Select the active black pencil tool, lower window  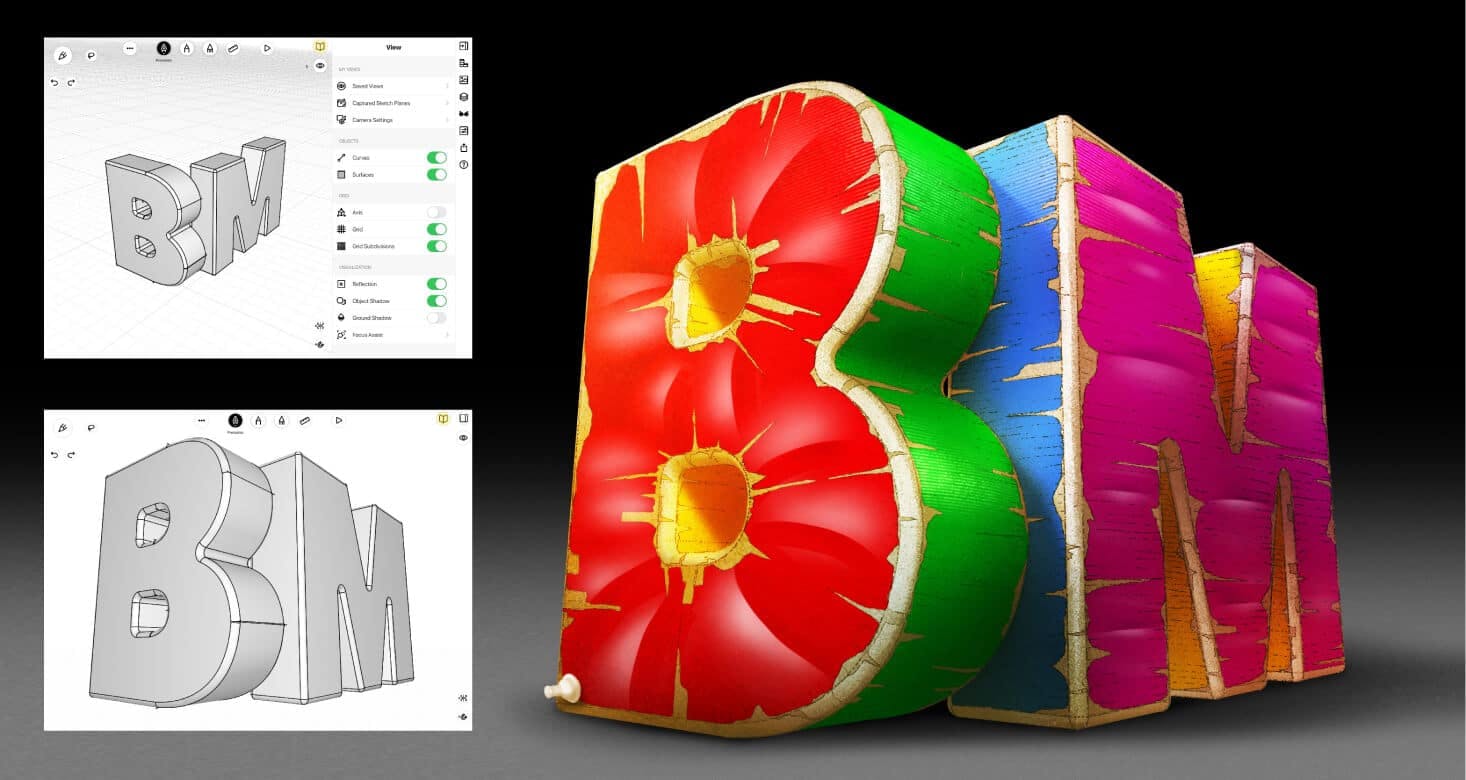[x=235, y=421]
